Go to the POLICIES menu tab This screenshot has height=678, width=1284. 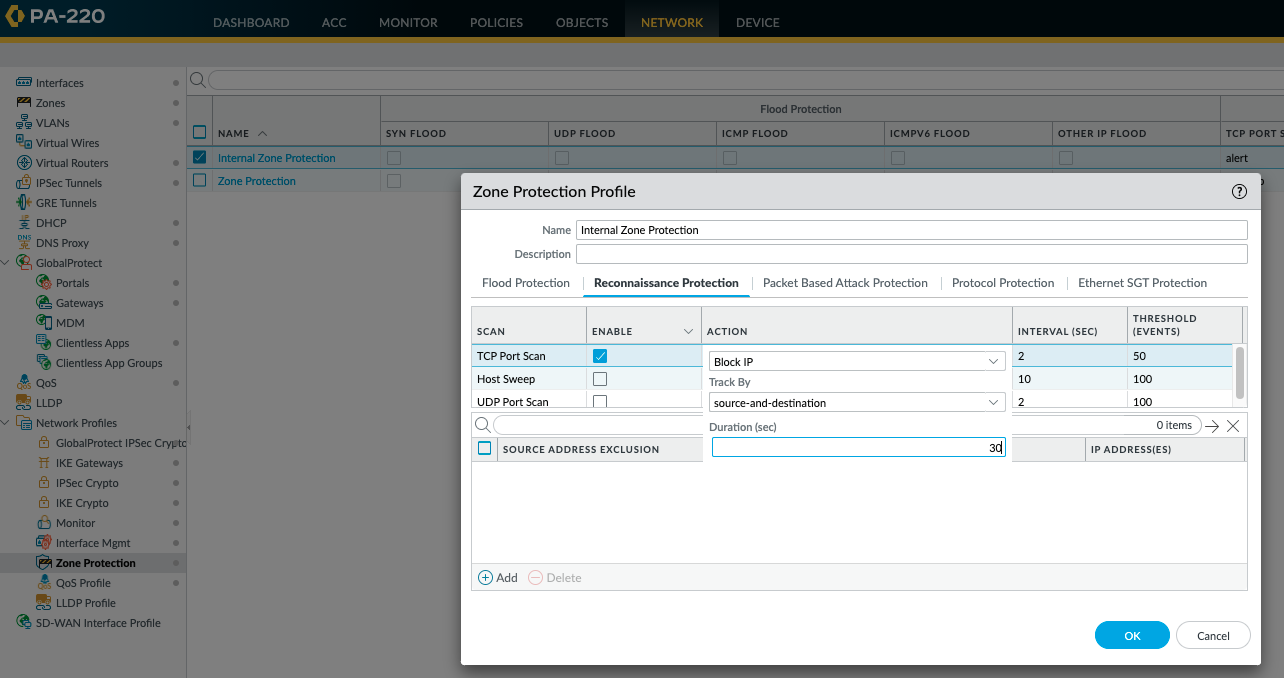point(496,21)
